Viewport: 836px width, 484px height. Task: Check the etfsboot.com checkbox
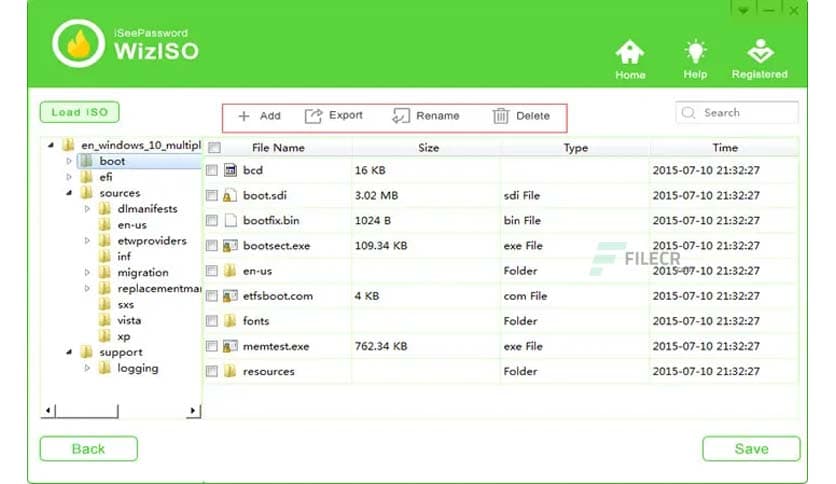pos(212,296)
